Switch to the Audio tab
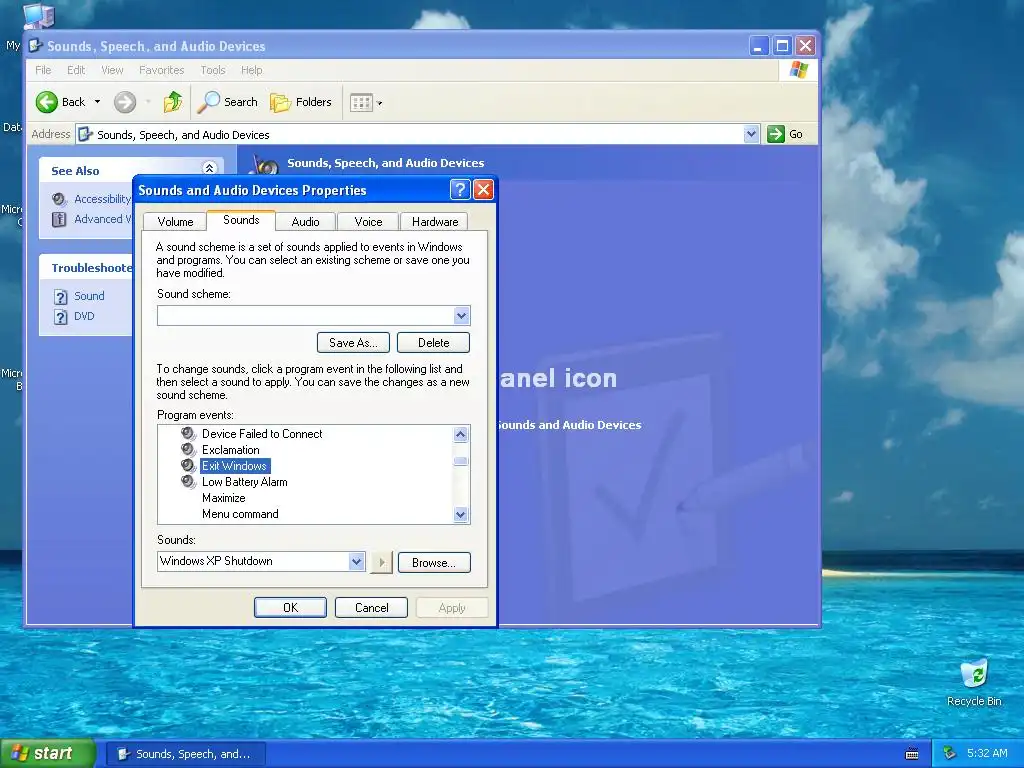 click(305, 222)
